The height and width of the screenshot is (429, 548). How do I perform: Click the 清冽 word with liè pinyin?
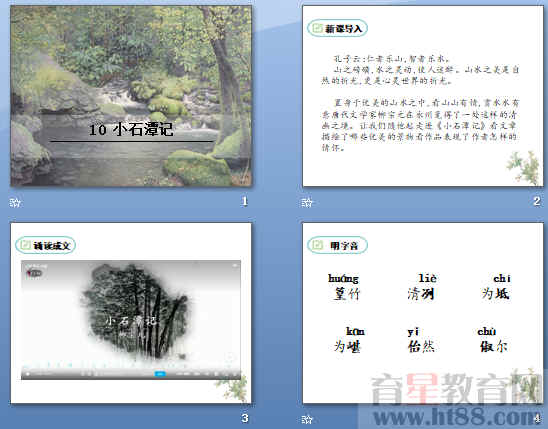[x=421, y=294]
